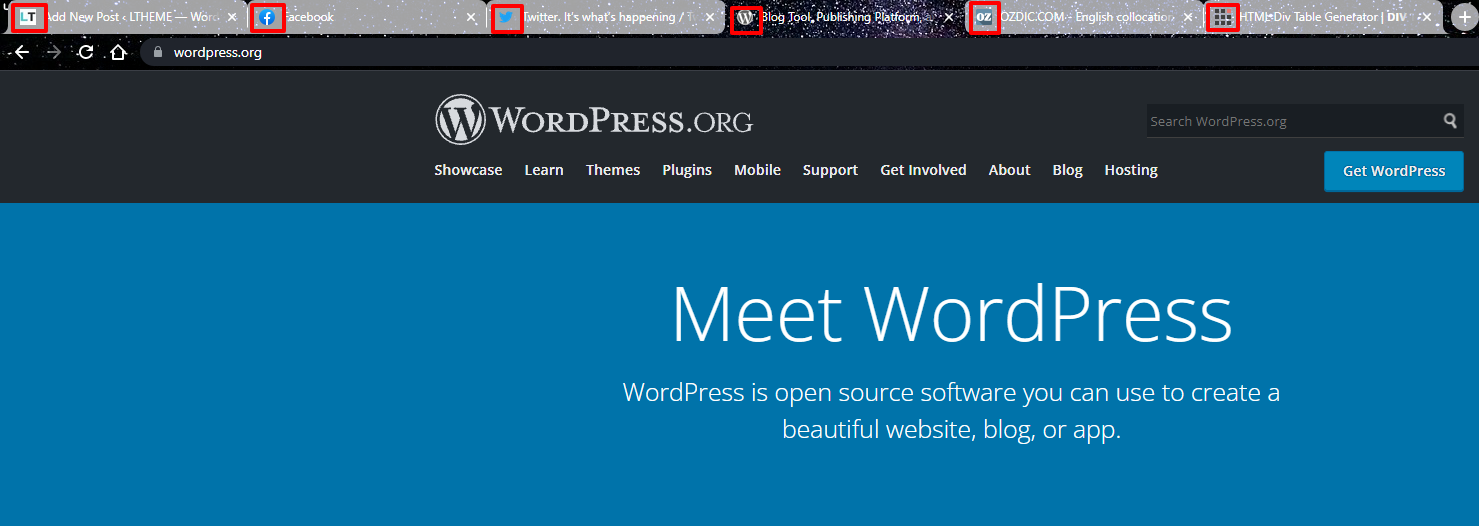Open the Hosting menu item
Screen dimensions: 1479x526
click(1131, 170)
